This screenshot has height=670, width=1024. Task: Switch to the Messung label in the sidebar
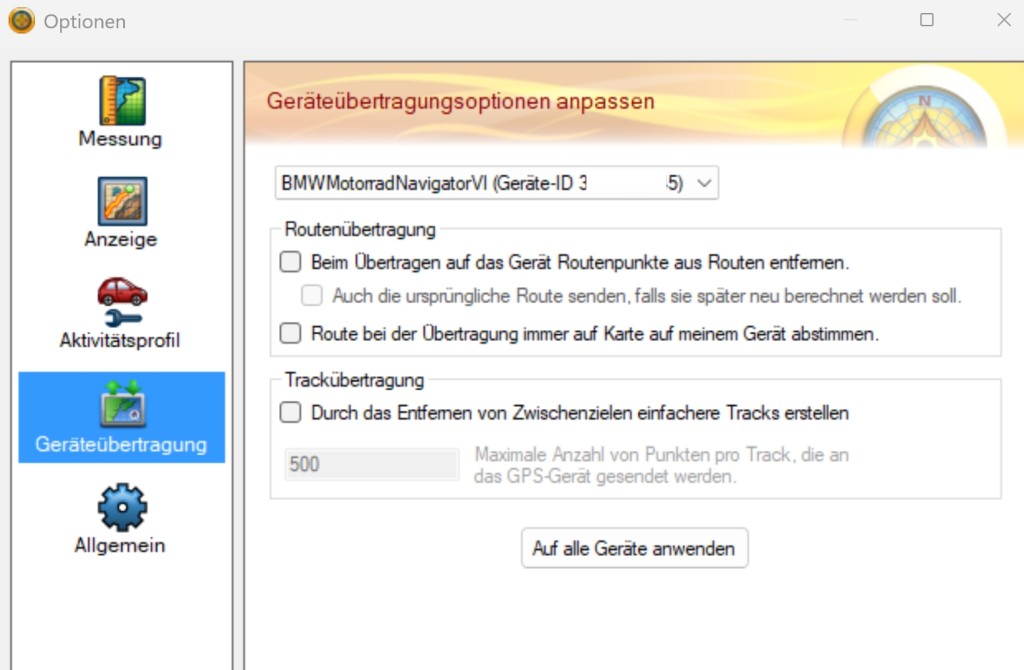(120, 139)
